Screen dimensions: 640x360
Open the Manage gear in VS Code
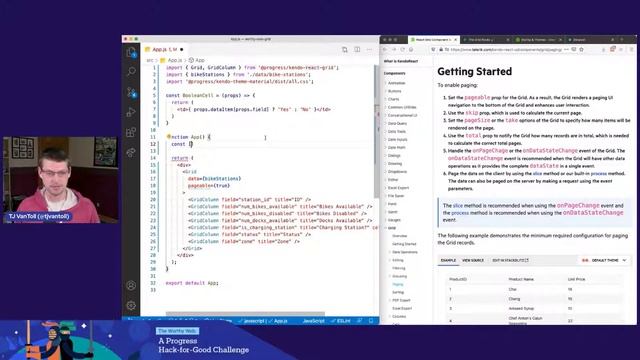131,305
